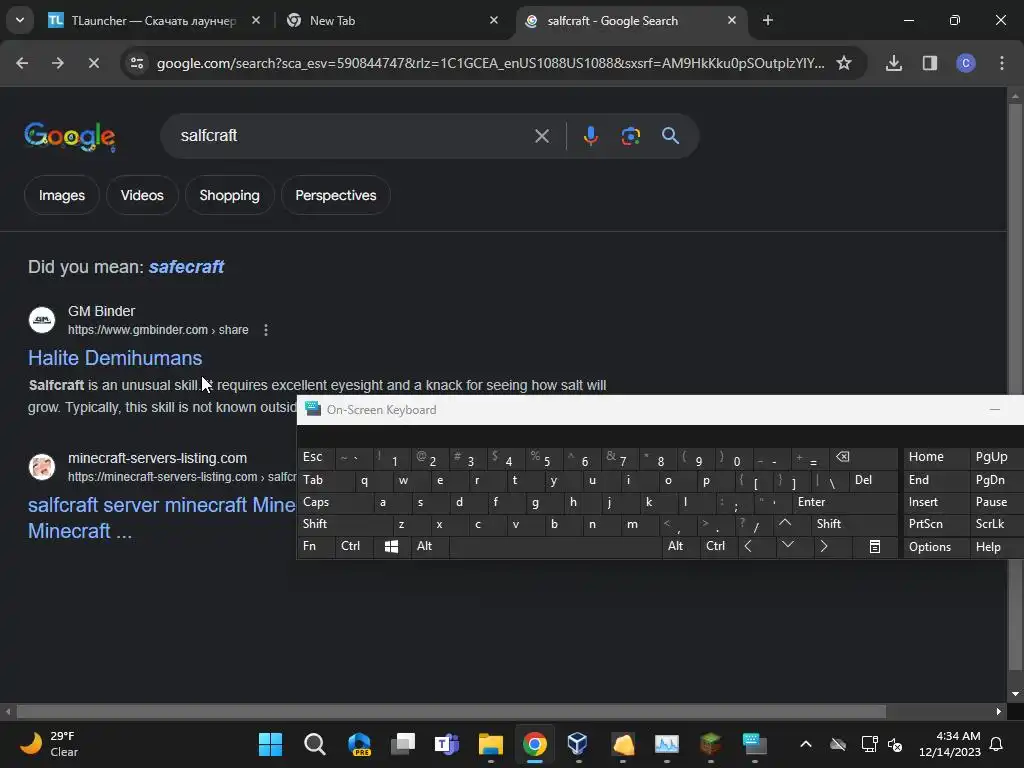The width and height of the screenshot is (1024, 768).
Task: Click the Menu key on the on-screen keyboard
Action: pyautogui.click(x=875, y=547)
